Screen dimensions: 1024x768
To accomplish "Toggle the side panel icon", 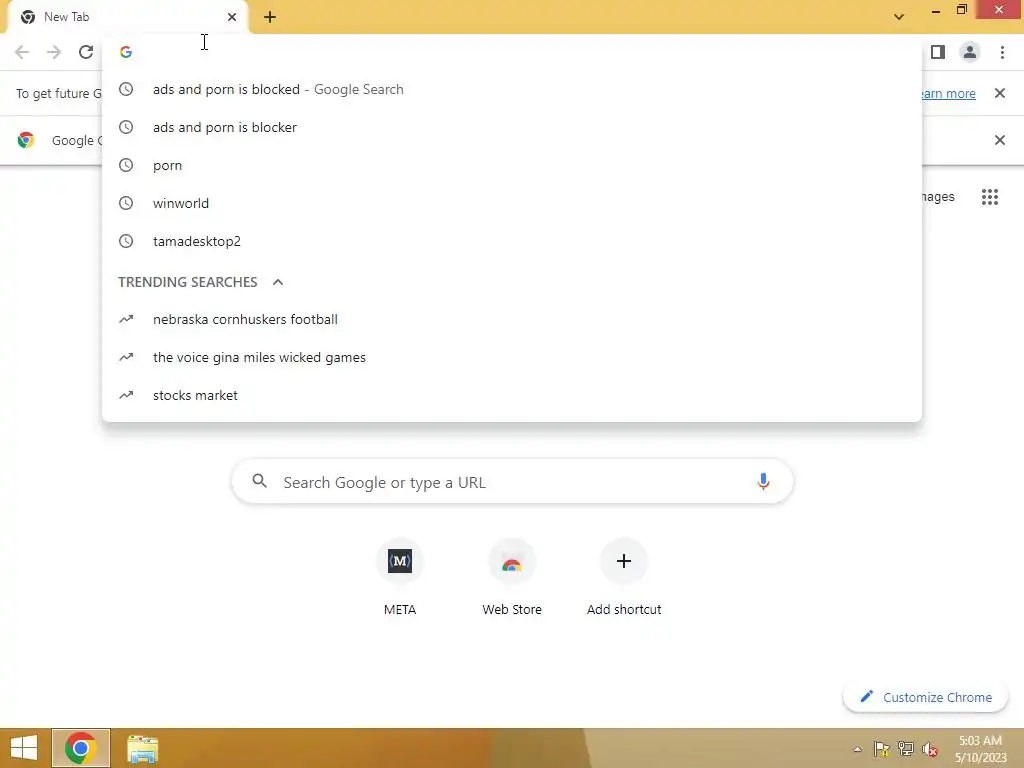I will (x=938, y=52).
